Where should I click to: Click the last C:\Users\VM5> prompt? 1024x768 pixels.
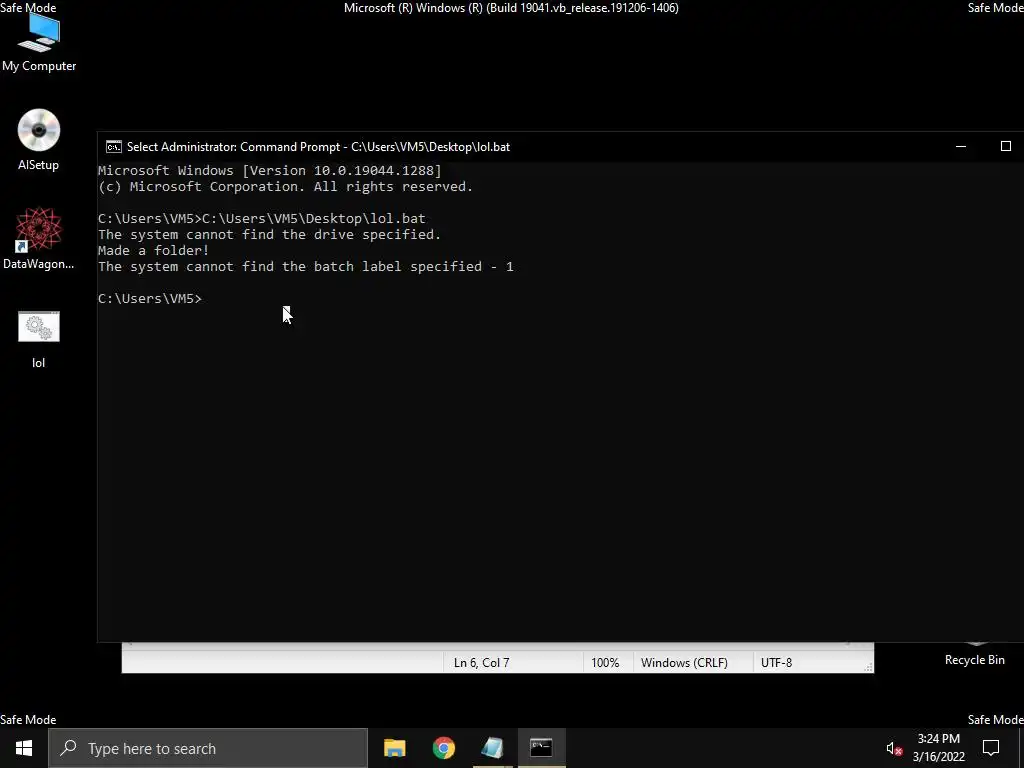[x=150, y=298]
